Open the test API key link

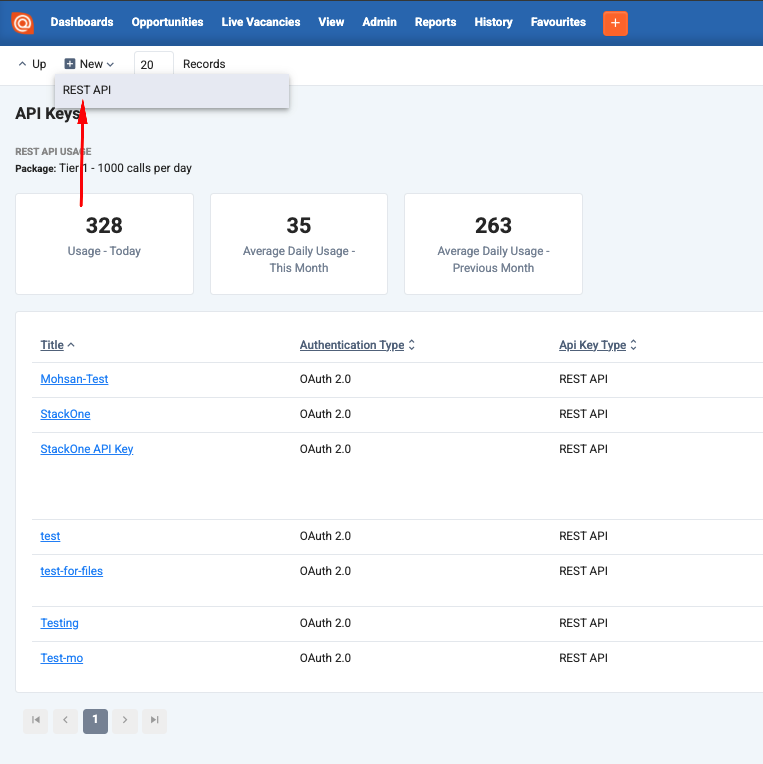tap(50, 536)
